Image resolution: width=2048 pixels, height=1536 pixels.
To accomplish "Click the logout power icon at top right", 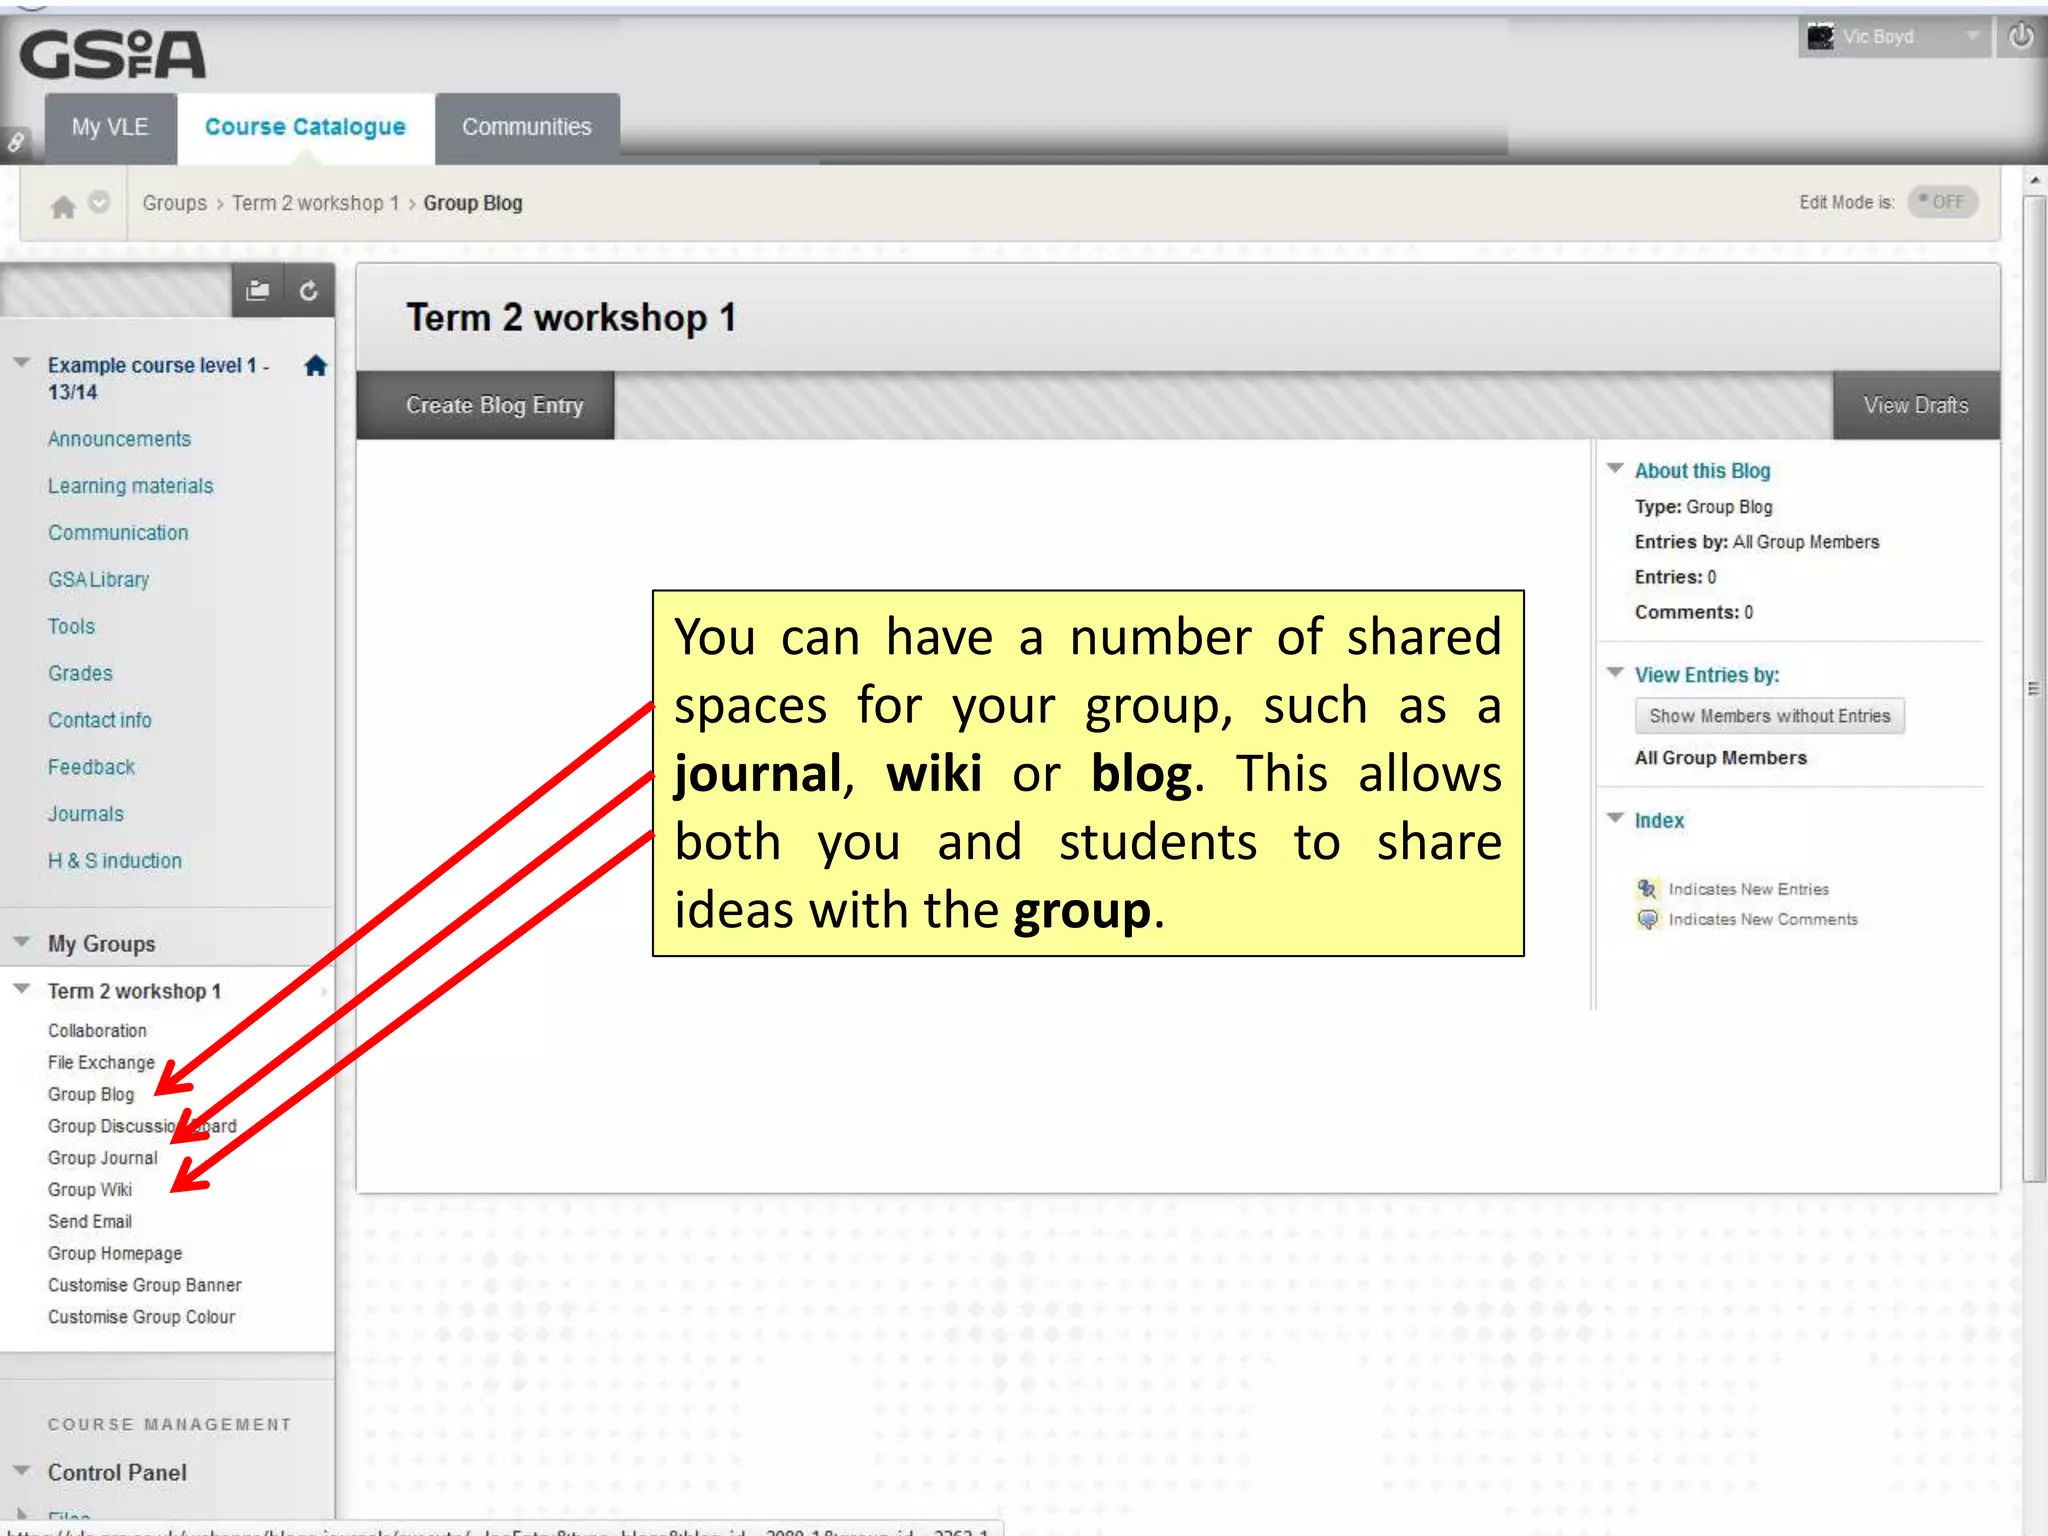I will click(2021, 37).
